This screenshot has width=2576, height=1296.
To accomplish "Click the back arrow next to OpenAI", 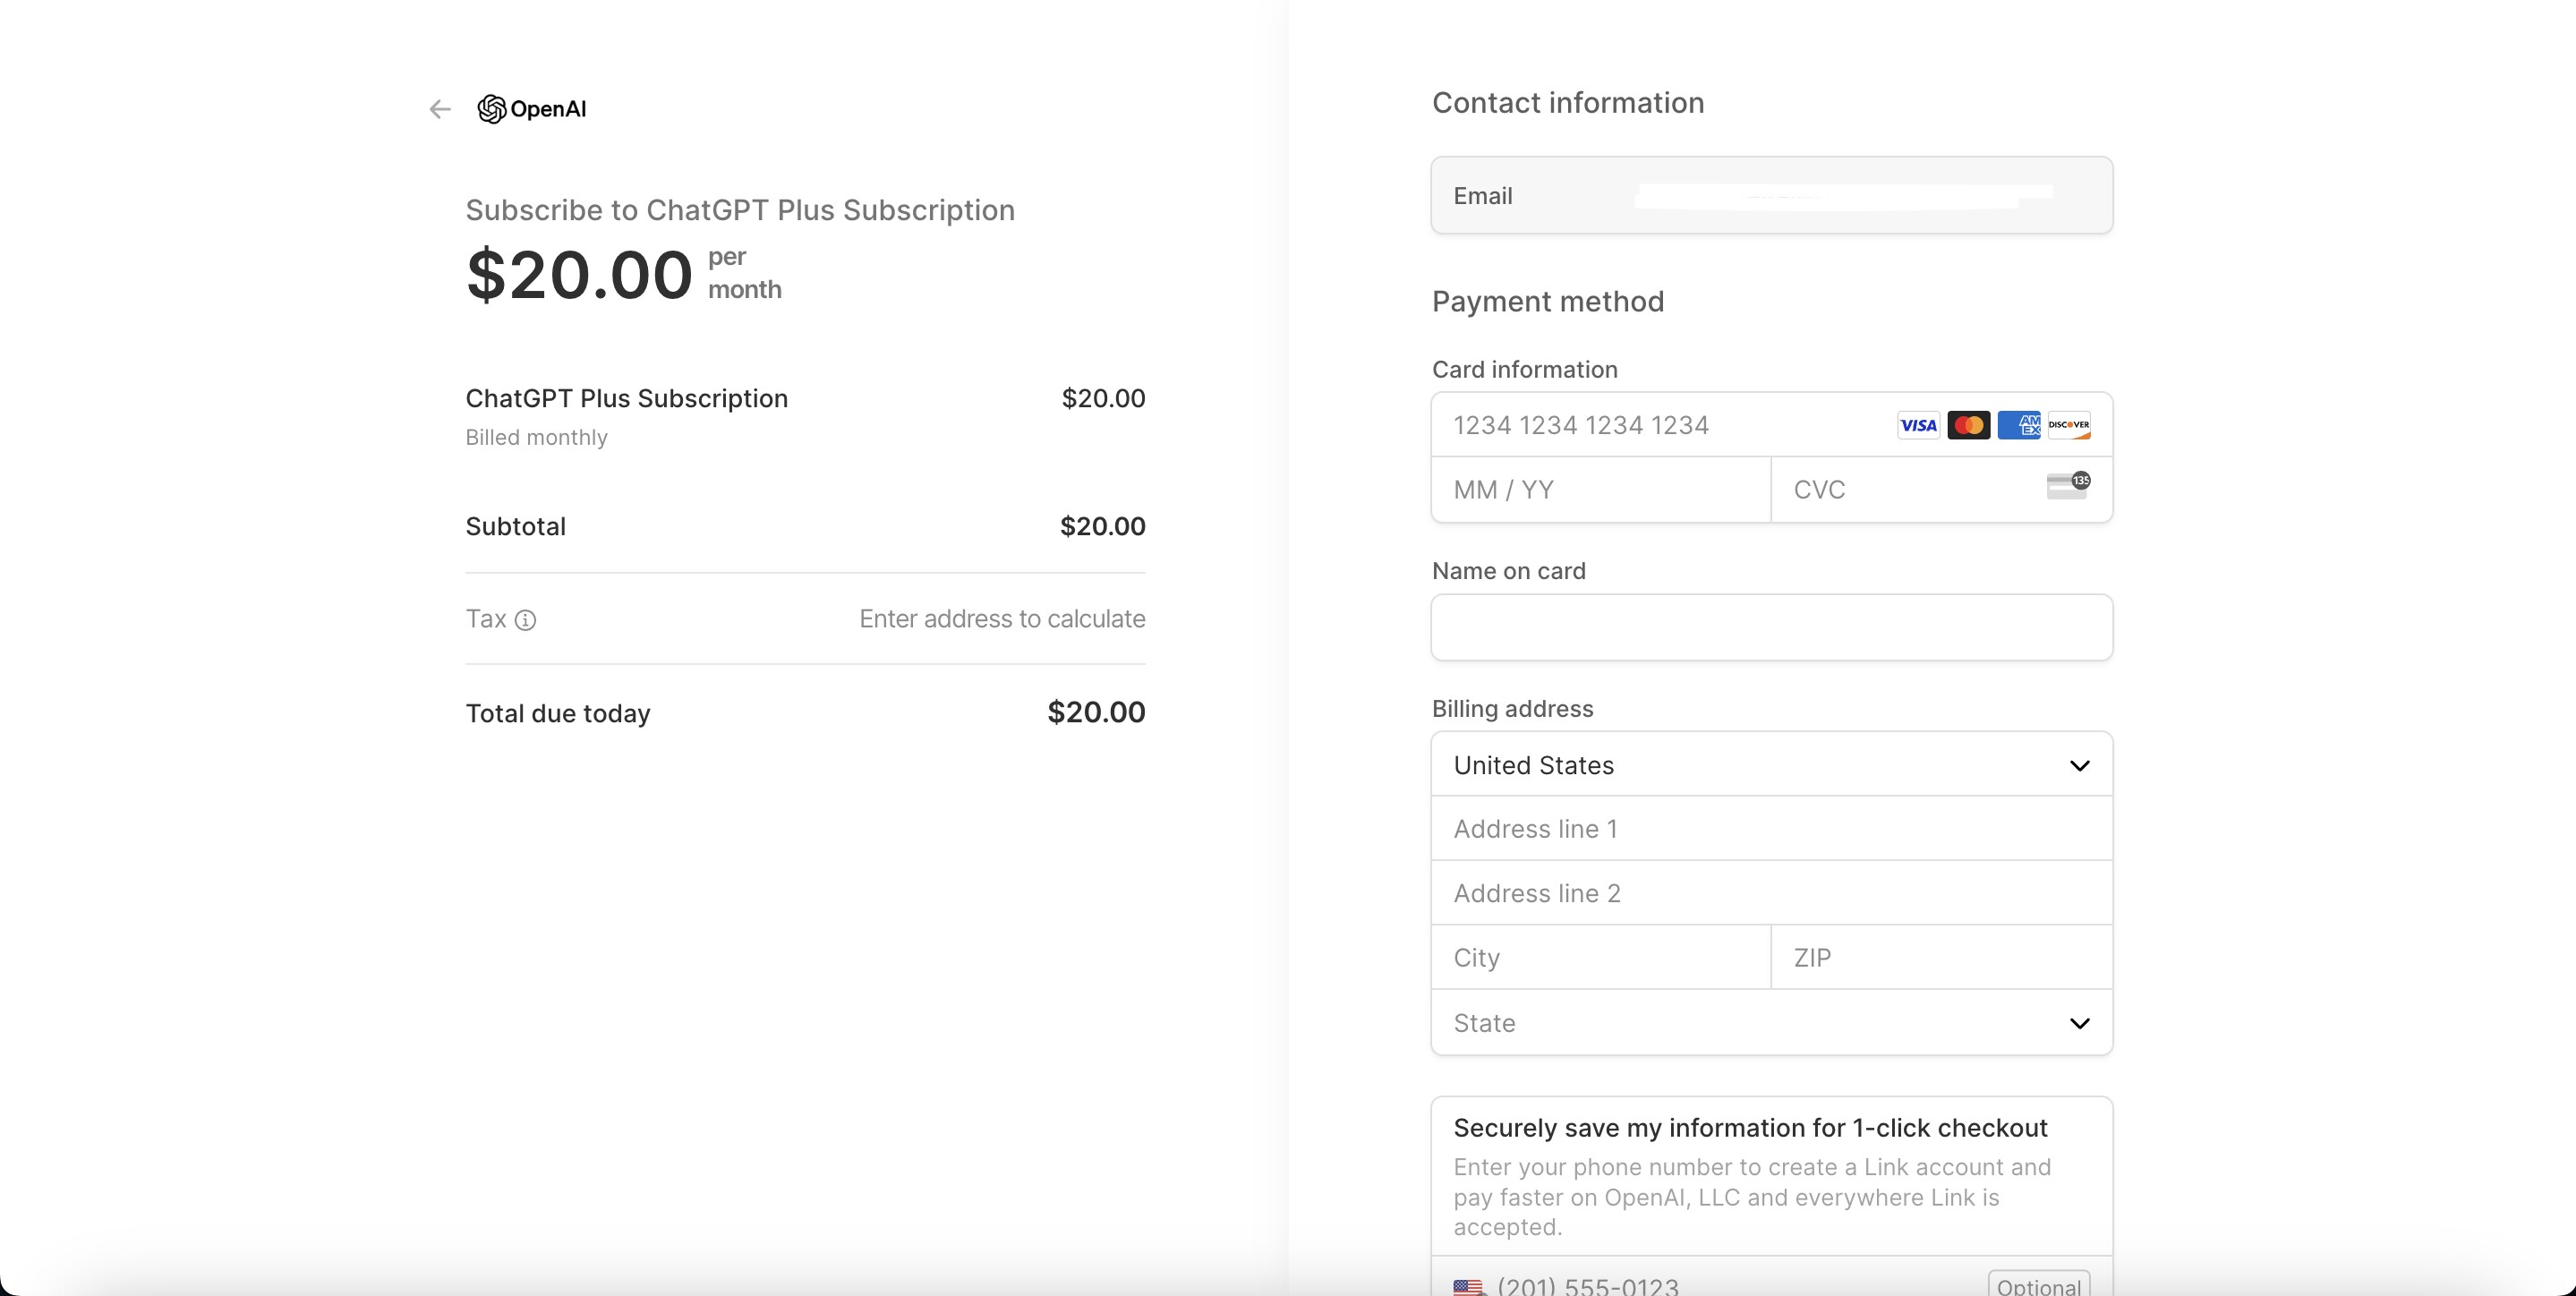I will [x=440, y=109].
